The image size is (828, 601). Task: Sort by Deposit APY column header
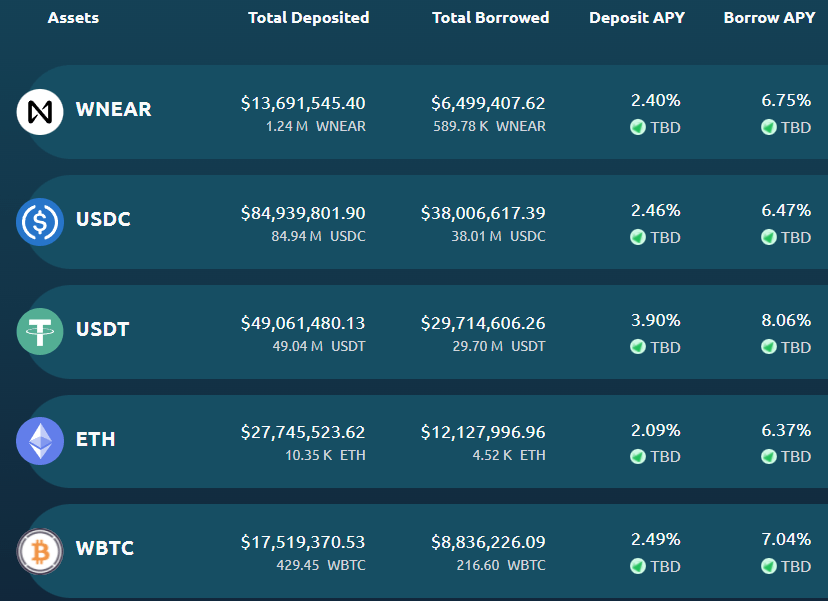coord(637,18)
